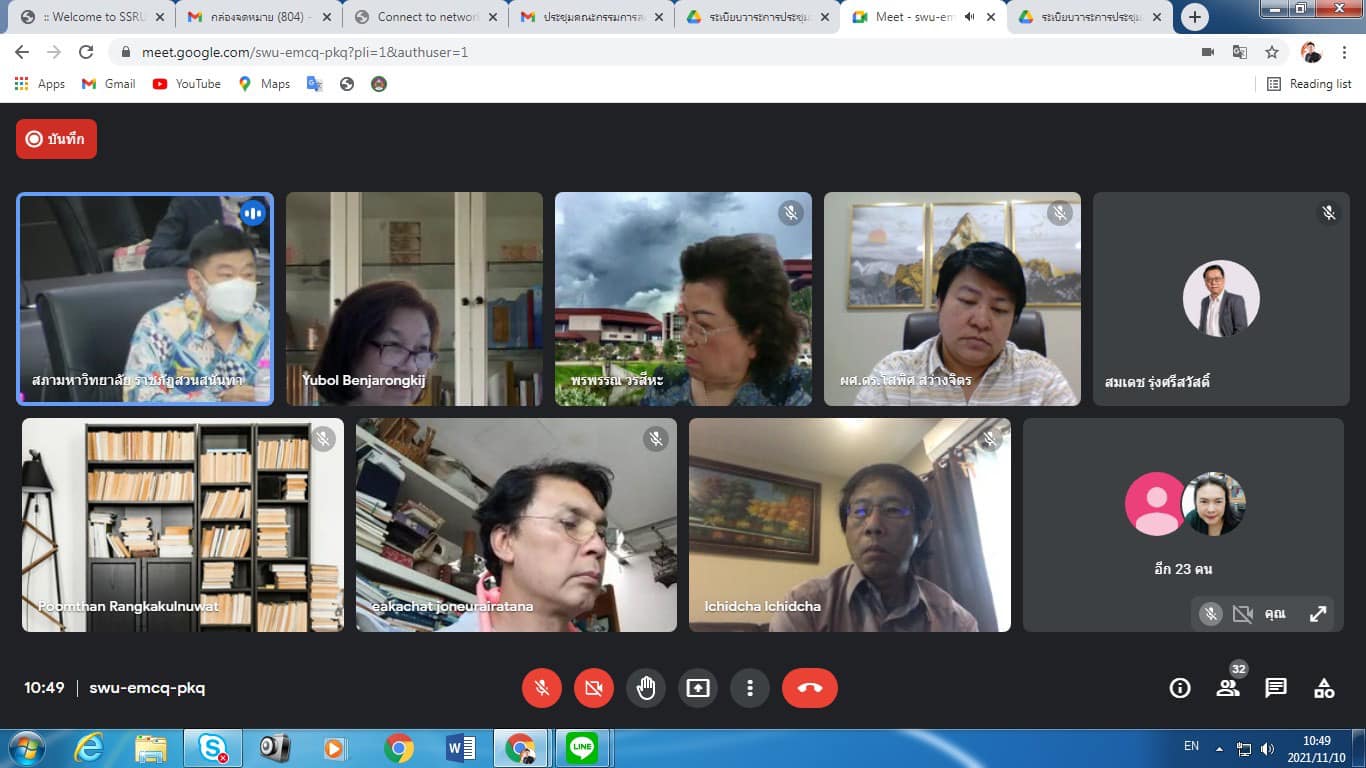Click the red recording indicator button
Viewport: 1366px width, 768px height.
(x=56, y=139)
